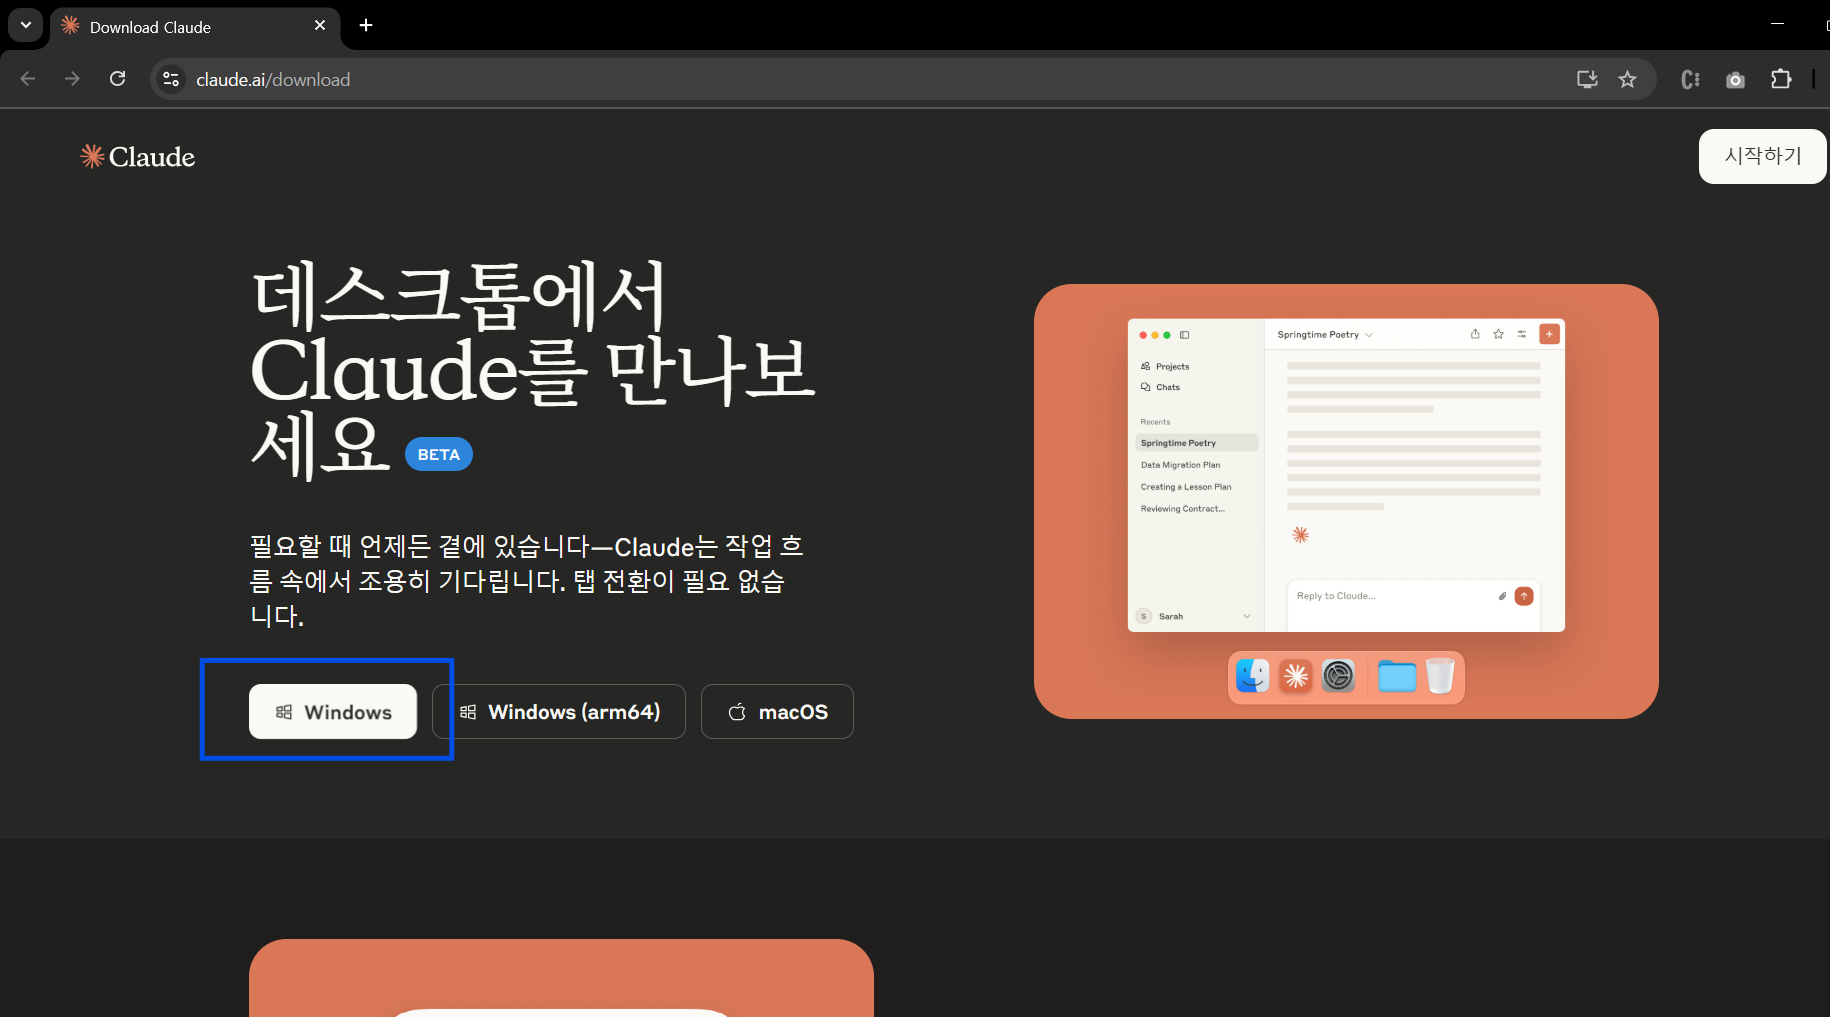1830x1017 pixels.
Task: View site information icon in address bar
Action: (x=171, y=79)
